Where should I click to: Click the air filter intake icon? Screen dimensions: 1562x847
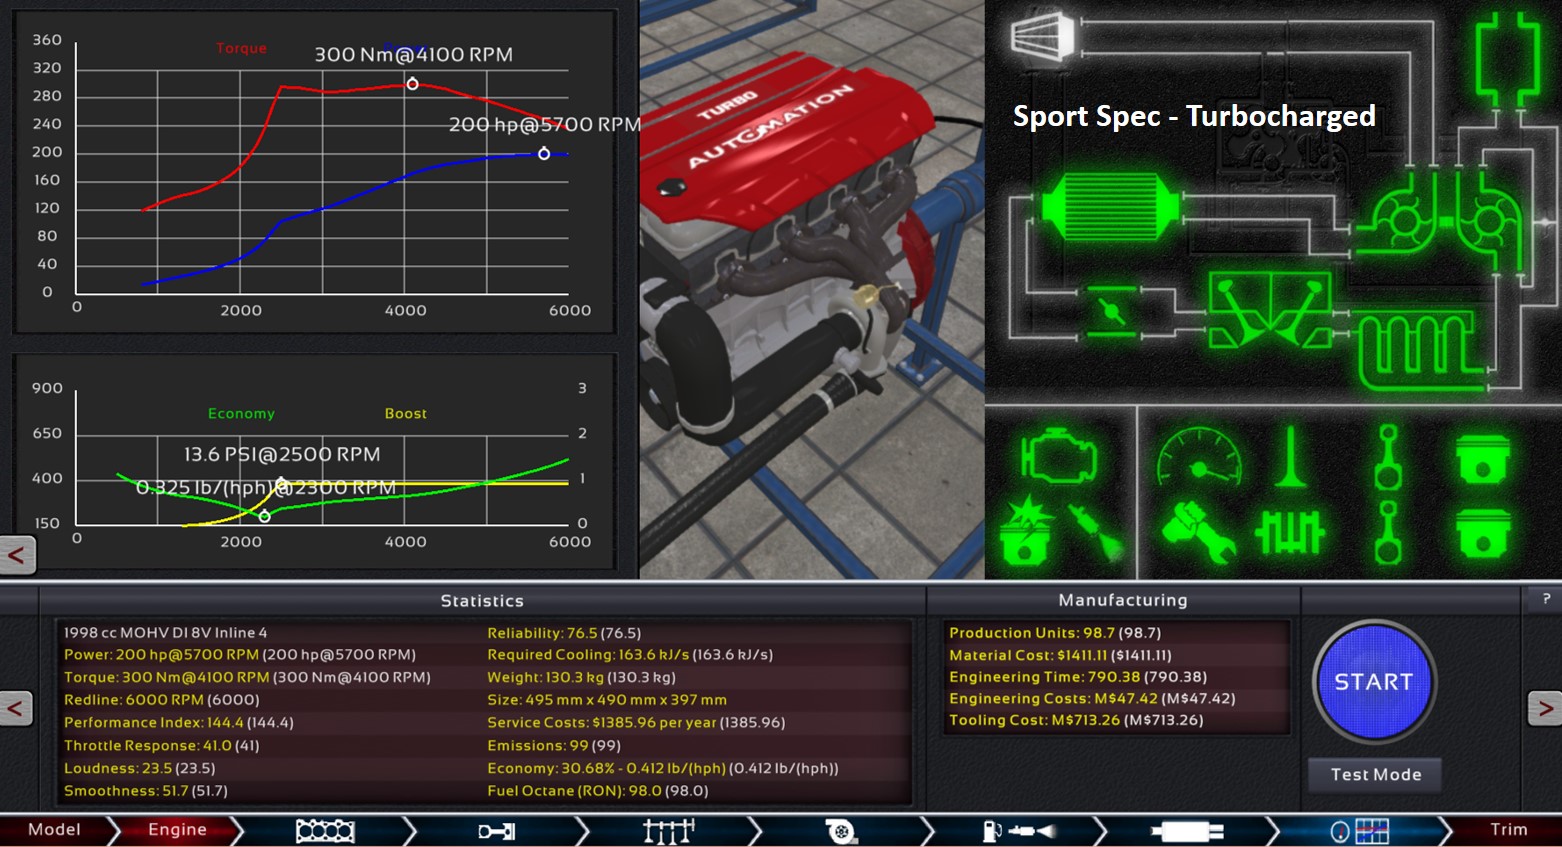pyautogui.click(x=1042, y=36)
